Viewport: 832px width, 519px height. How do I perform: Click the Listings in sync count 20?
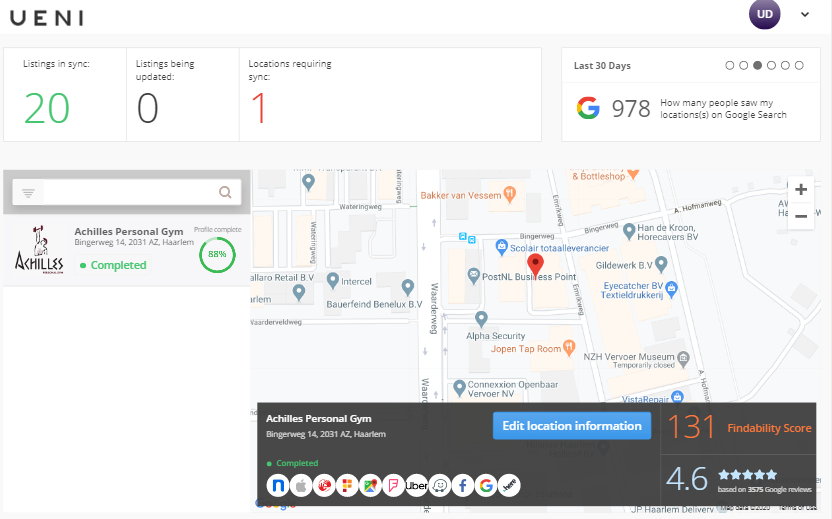click(47, 108)
